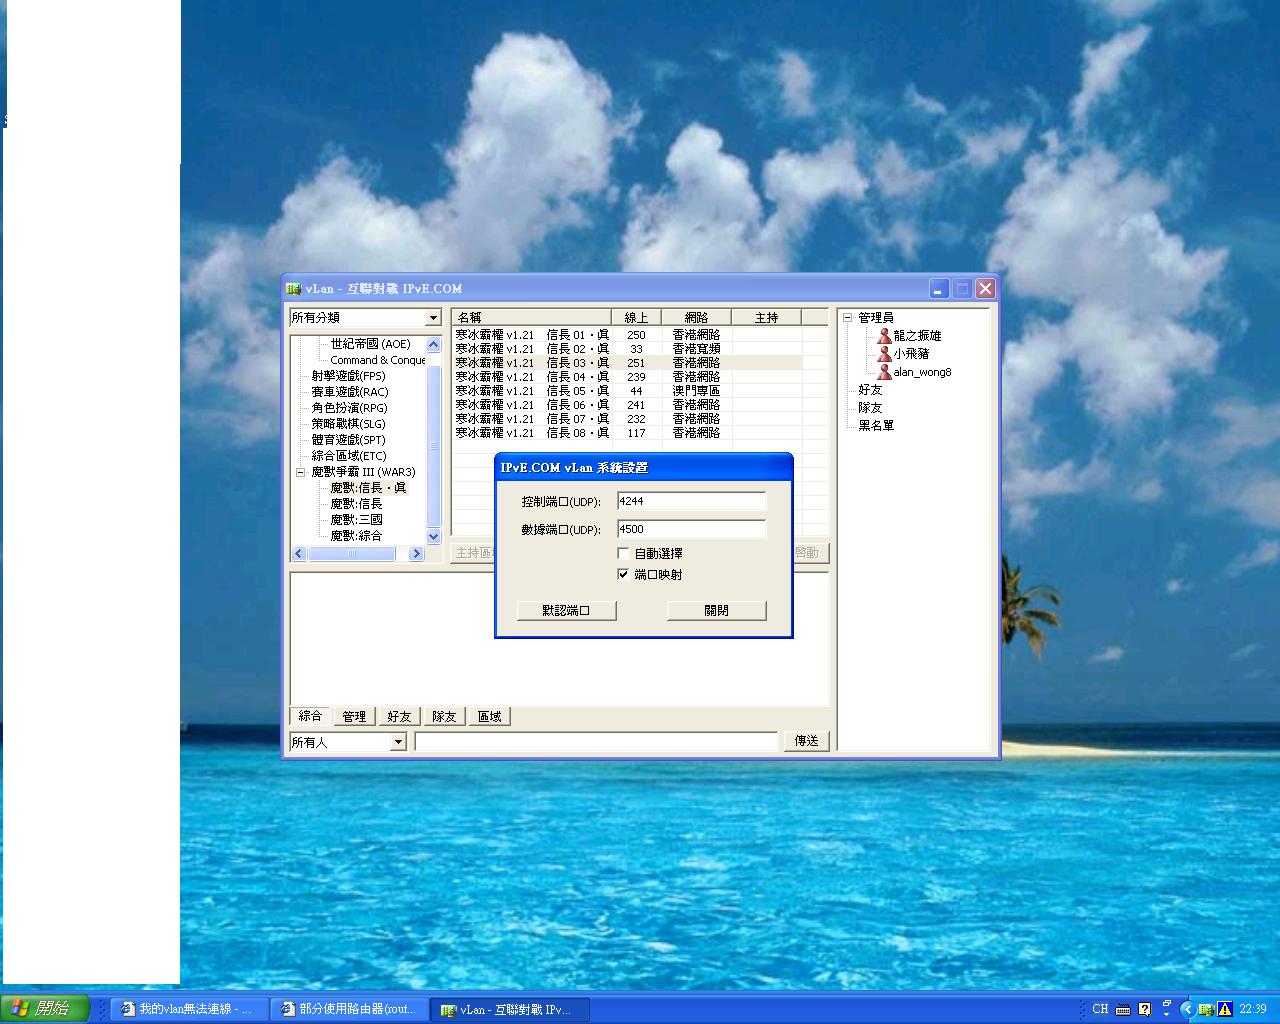Click the category tree horizontal scrollbar thumb
Screen dimensions: 1280x1024
tap(351, 553)
